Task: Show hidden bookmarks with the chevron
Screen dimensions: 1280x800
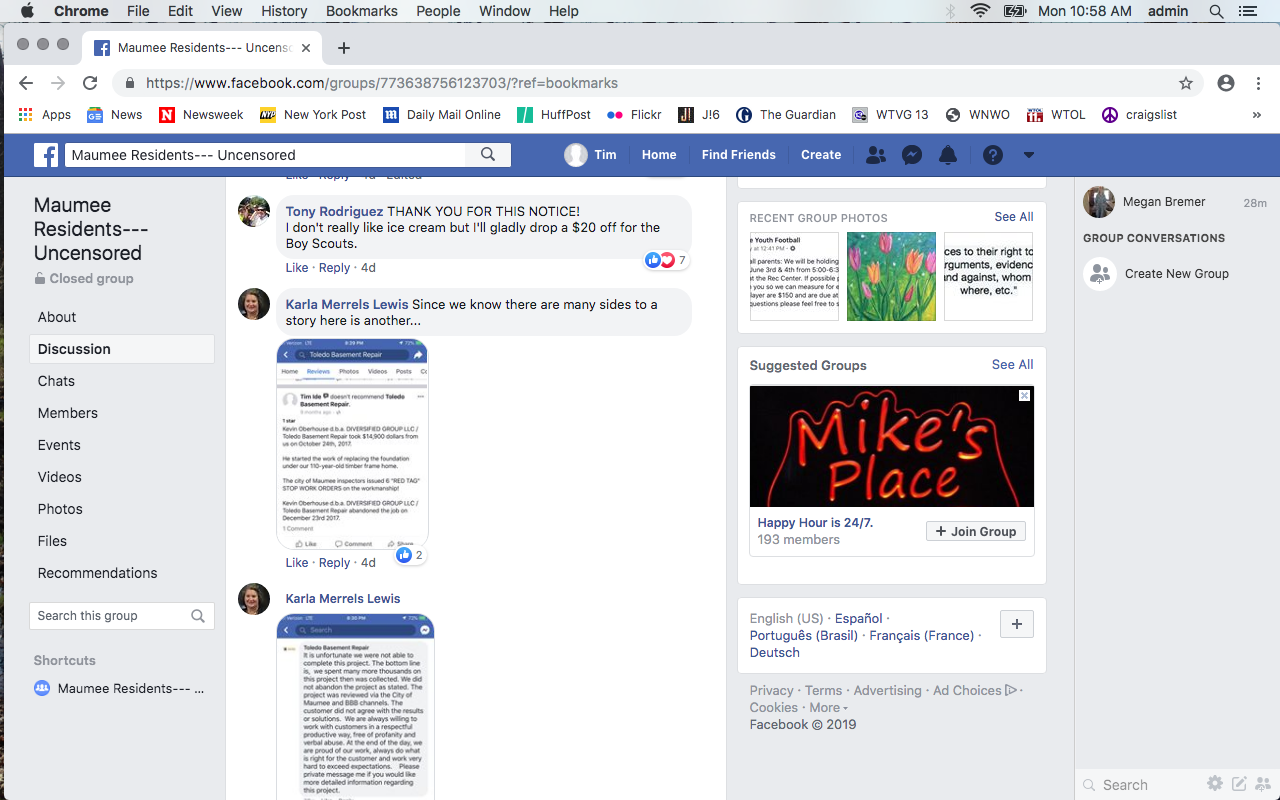Action: click(1256, 115)
